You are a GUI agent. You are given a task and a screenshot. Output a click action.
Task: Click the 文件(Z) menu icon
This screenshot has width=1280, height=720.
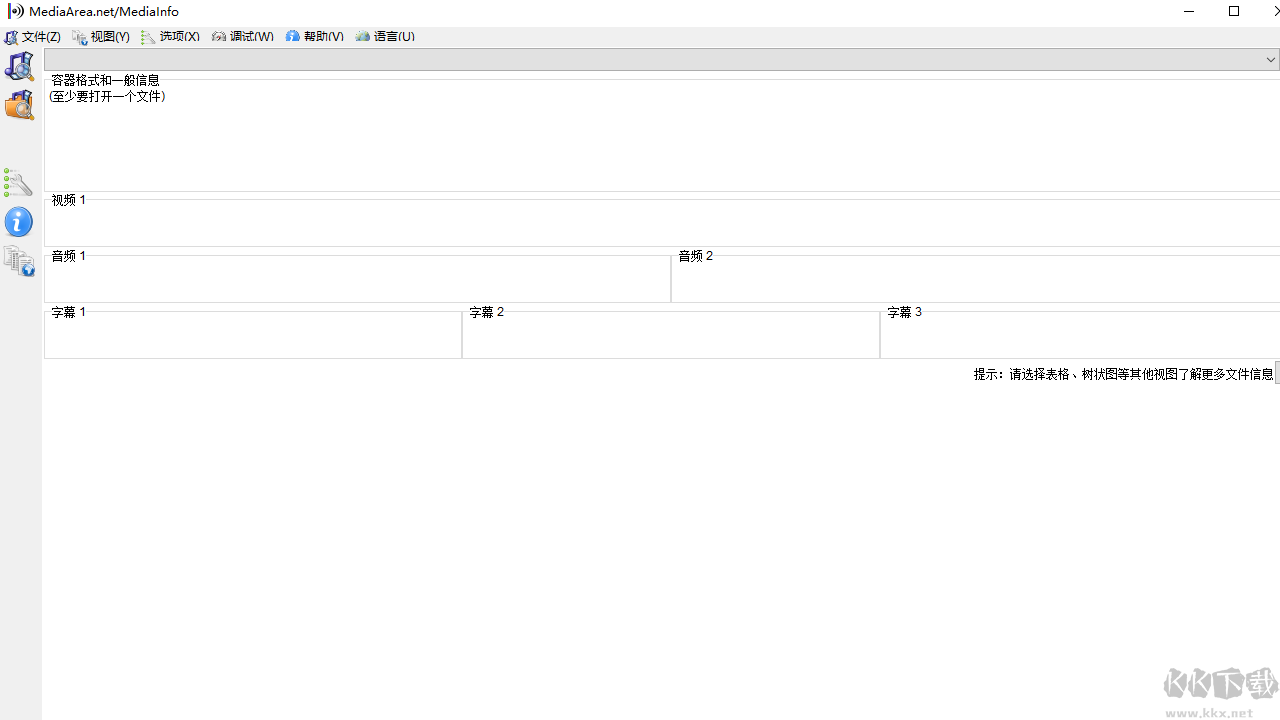[x=10, y=36]
